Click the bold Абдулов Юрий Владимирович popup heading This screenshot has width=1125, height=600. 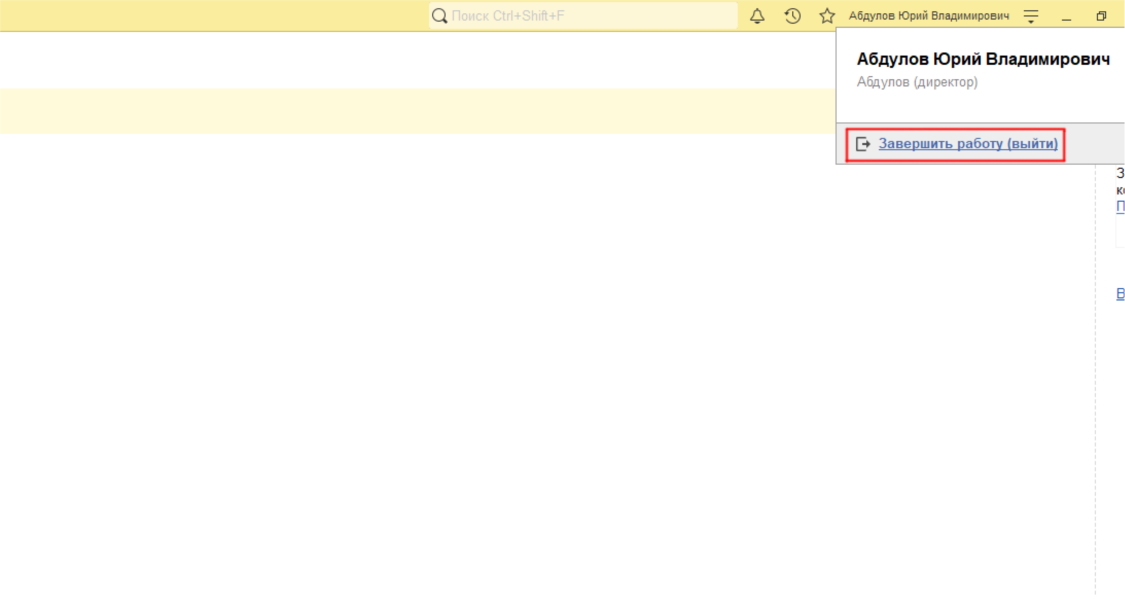(982, 60)
